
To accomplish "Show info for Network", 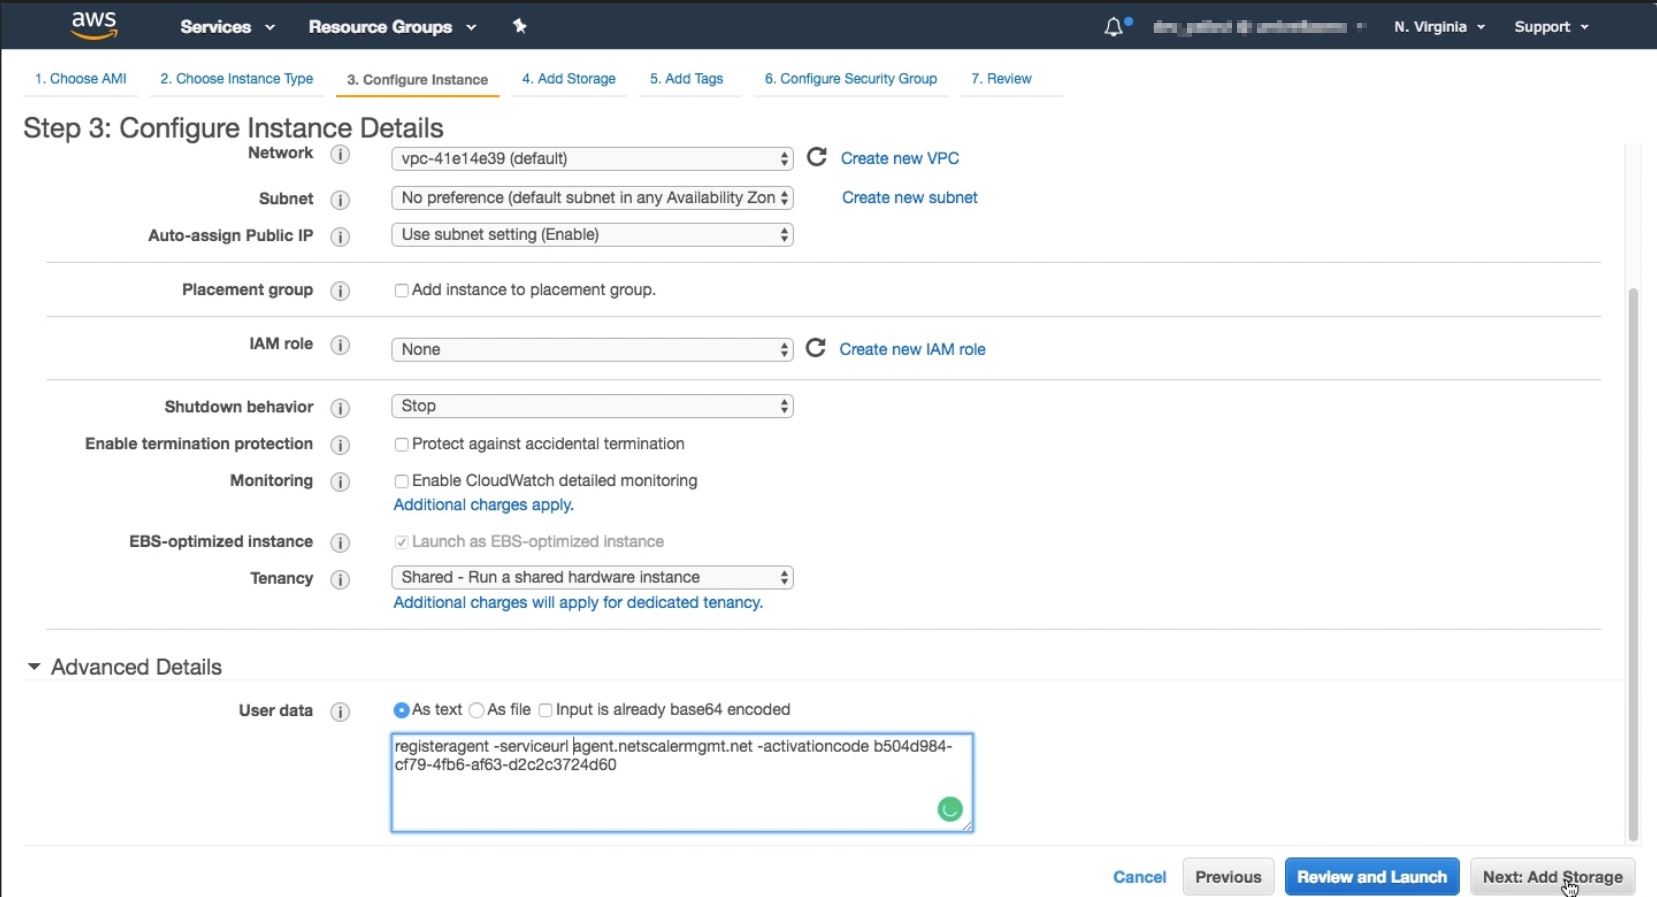I will 340,154.
